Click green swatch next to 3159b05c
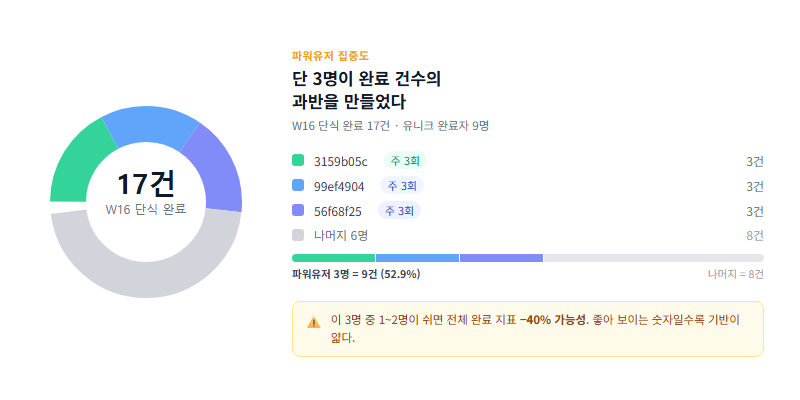800x400 pixels. coord(298,160)
